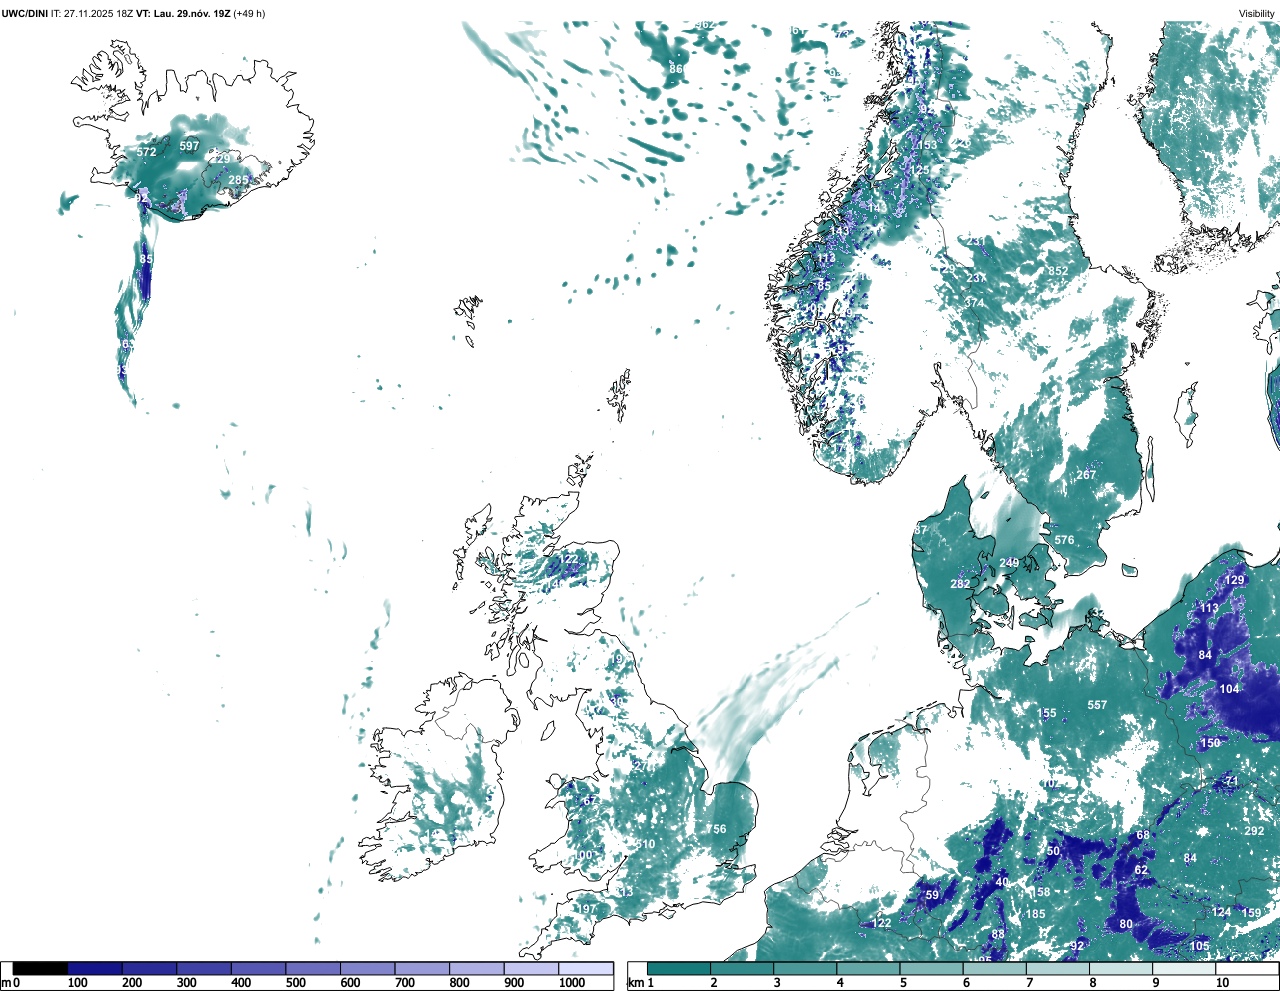Click the 7–8 km pale teal swatch
Image resolution: width=1280 pixels, height=991 pixels.
1059,969
